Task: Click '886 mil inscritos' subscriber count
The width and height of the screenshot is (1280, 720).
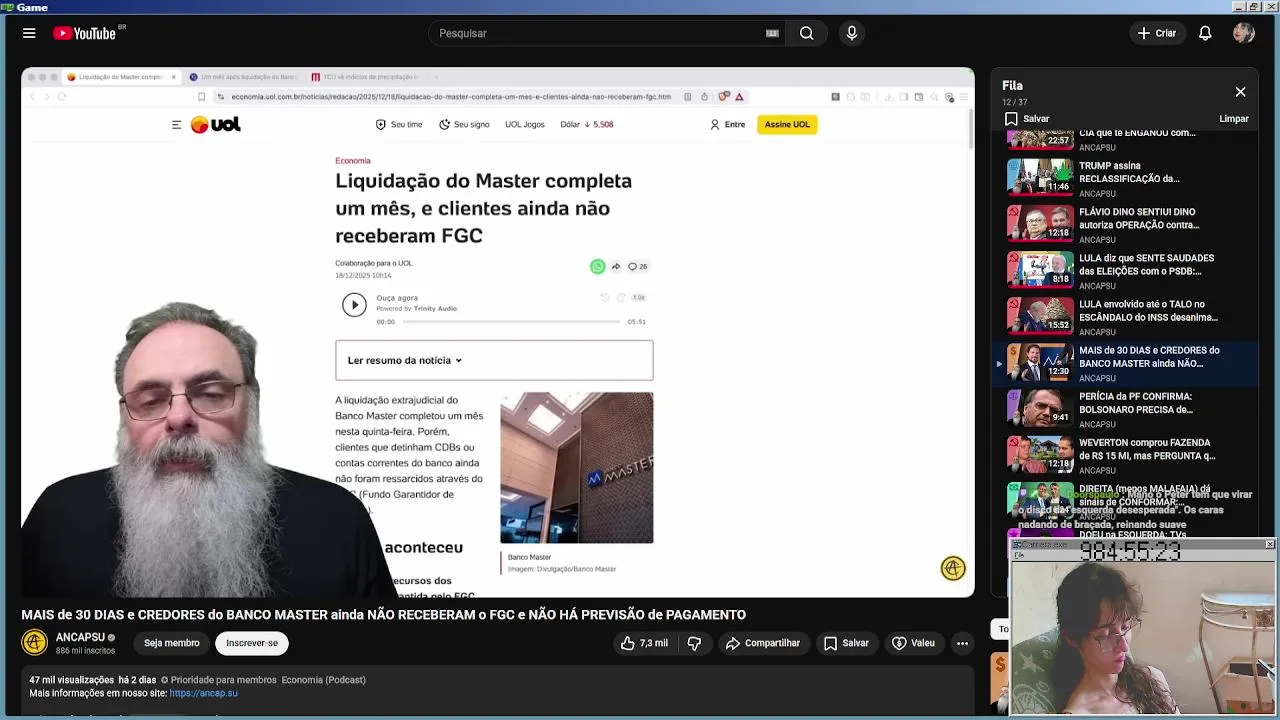Action: pos(86,650)
